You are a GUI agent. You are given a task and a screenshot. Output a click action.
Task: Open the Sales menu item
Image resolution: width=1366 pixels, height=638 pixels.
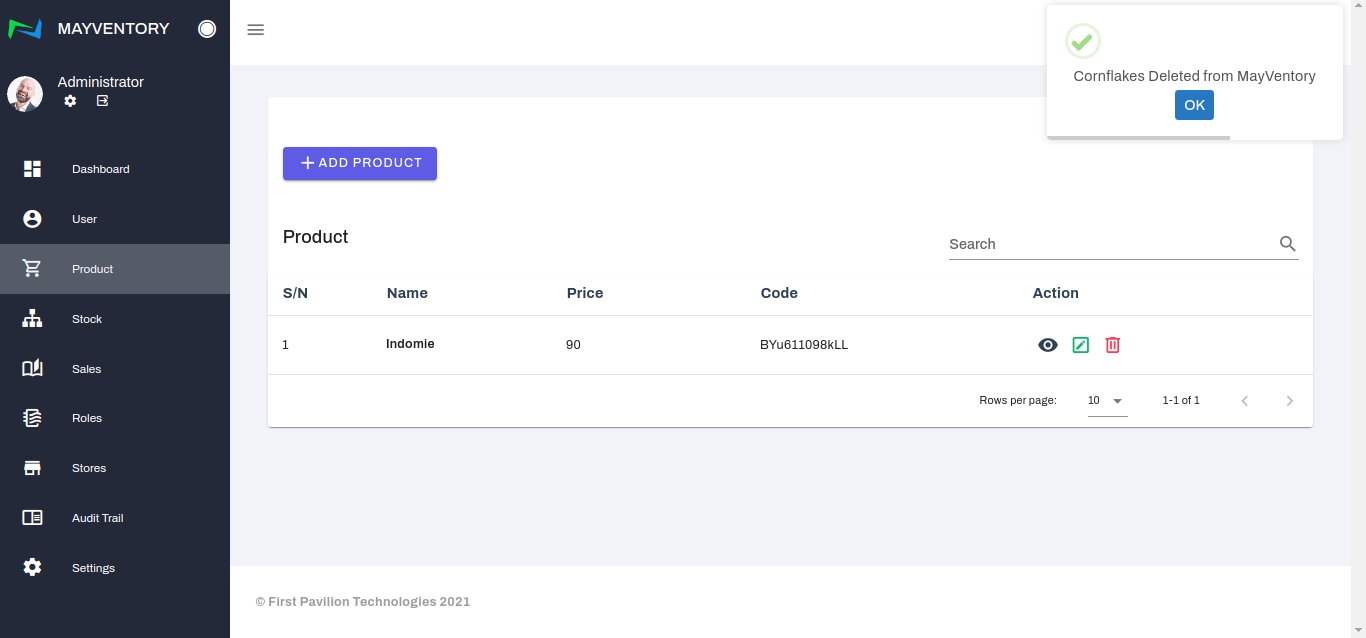click(x=86, y=369)
